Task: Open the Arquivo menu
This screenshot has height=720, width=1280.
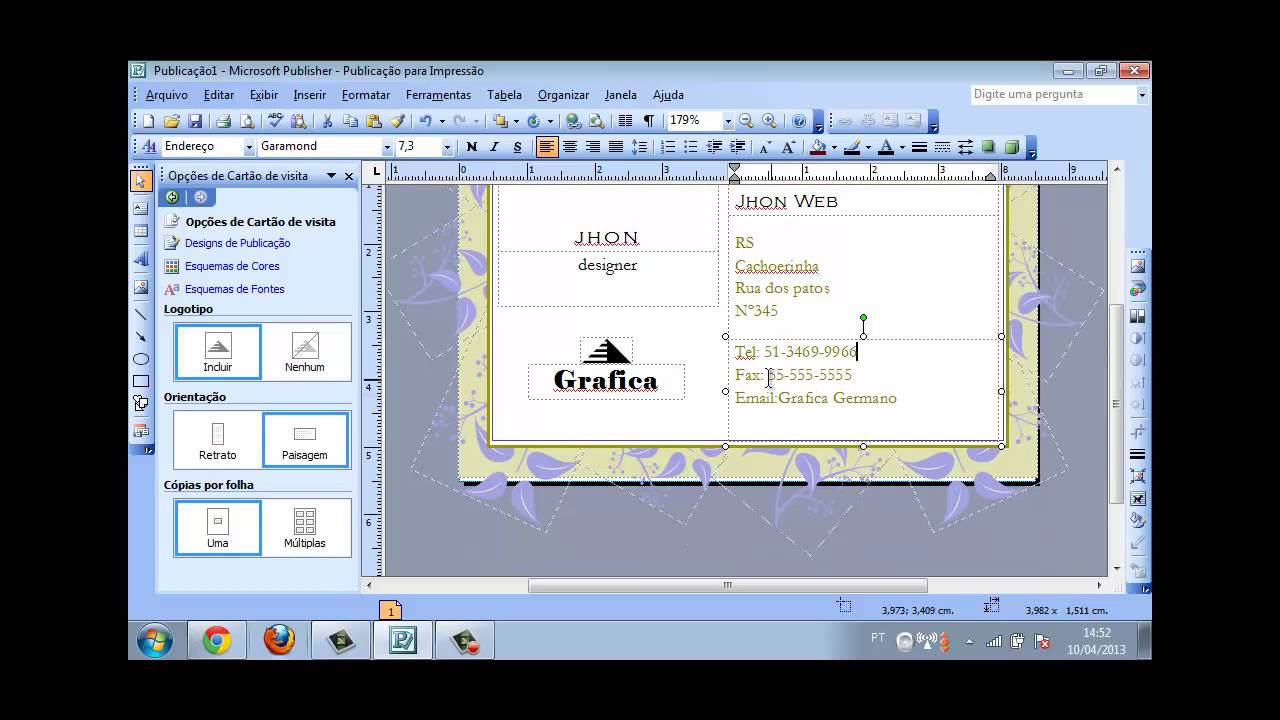Action: tap(167, 95)
